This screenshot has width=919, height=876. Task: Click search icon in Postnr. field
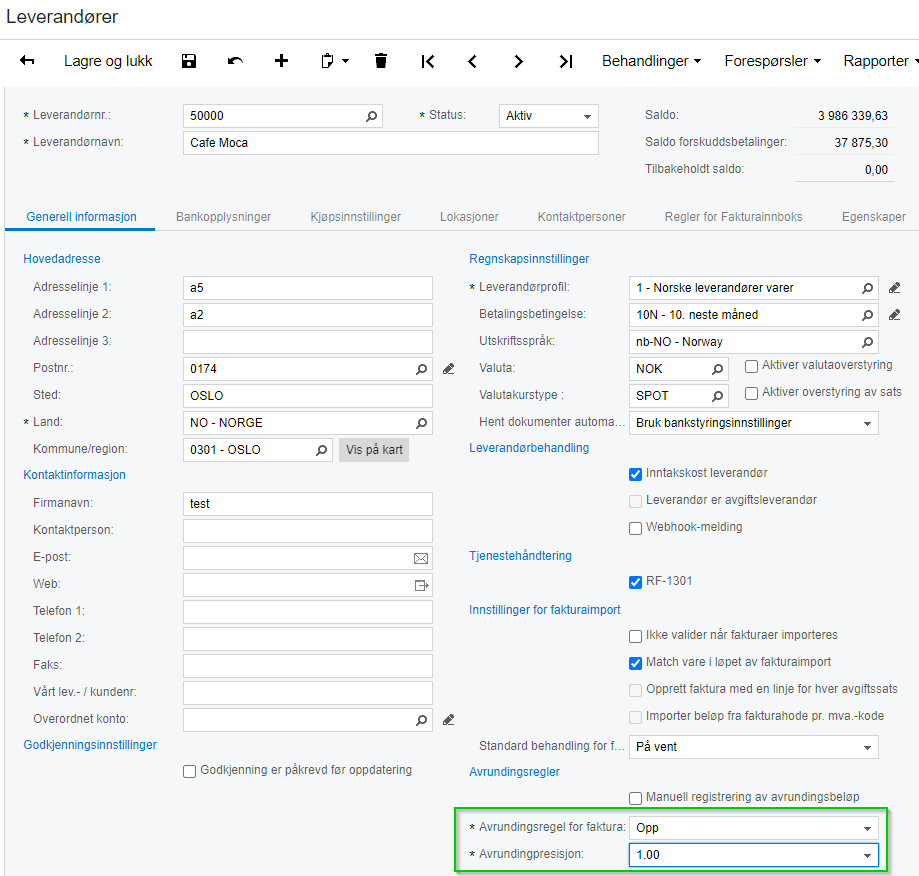(422, 369)
